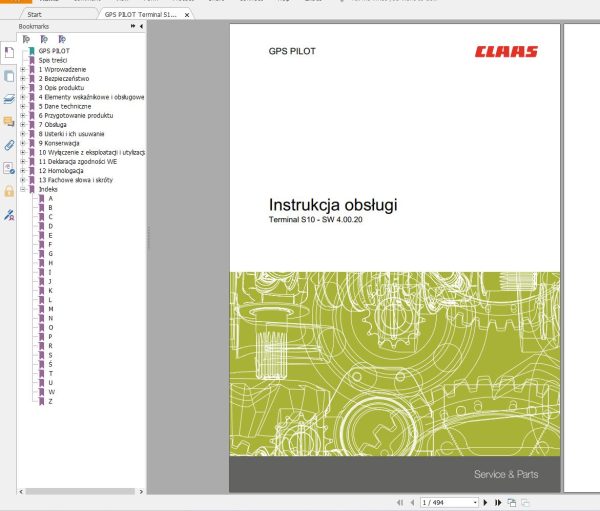Click the leftmost bookmark toolbar icon
The height and width of the screenshot is (511, 600).
point(26,39)
